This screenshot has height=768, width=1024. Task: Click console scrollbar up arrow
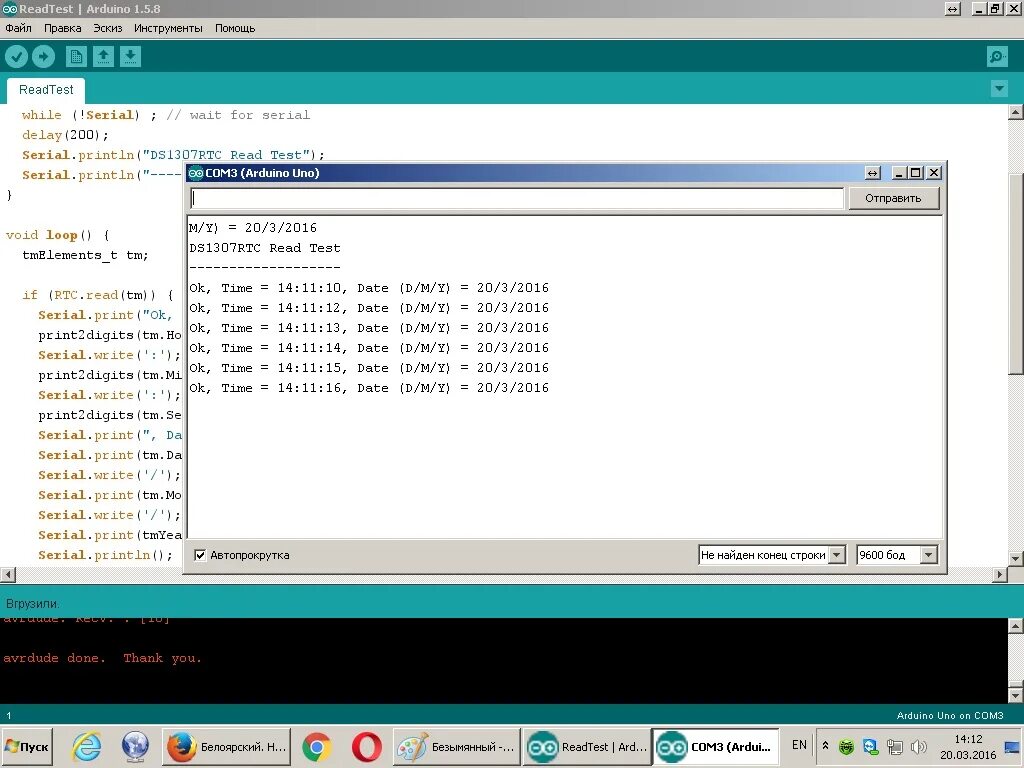pos(1016,626)
